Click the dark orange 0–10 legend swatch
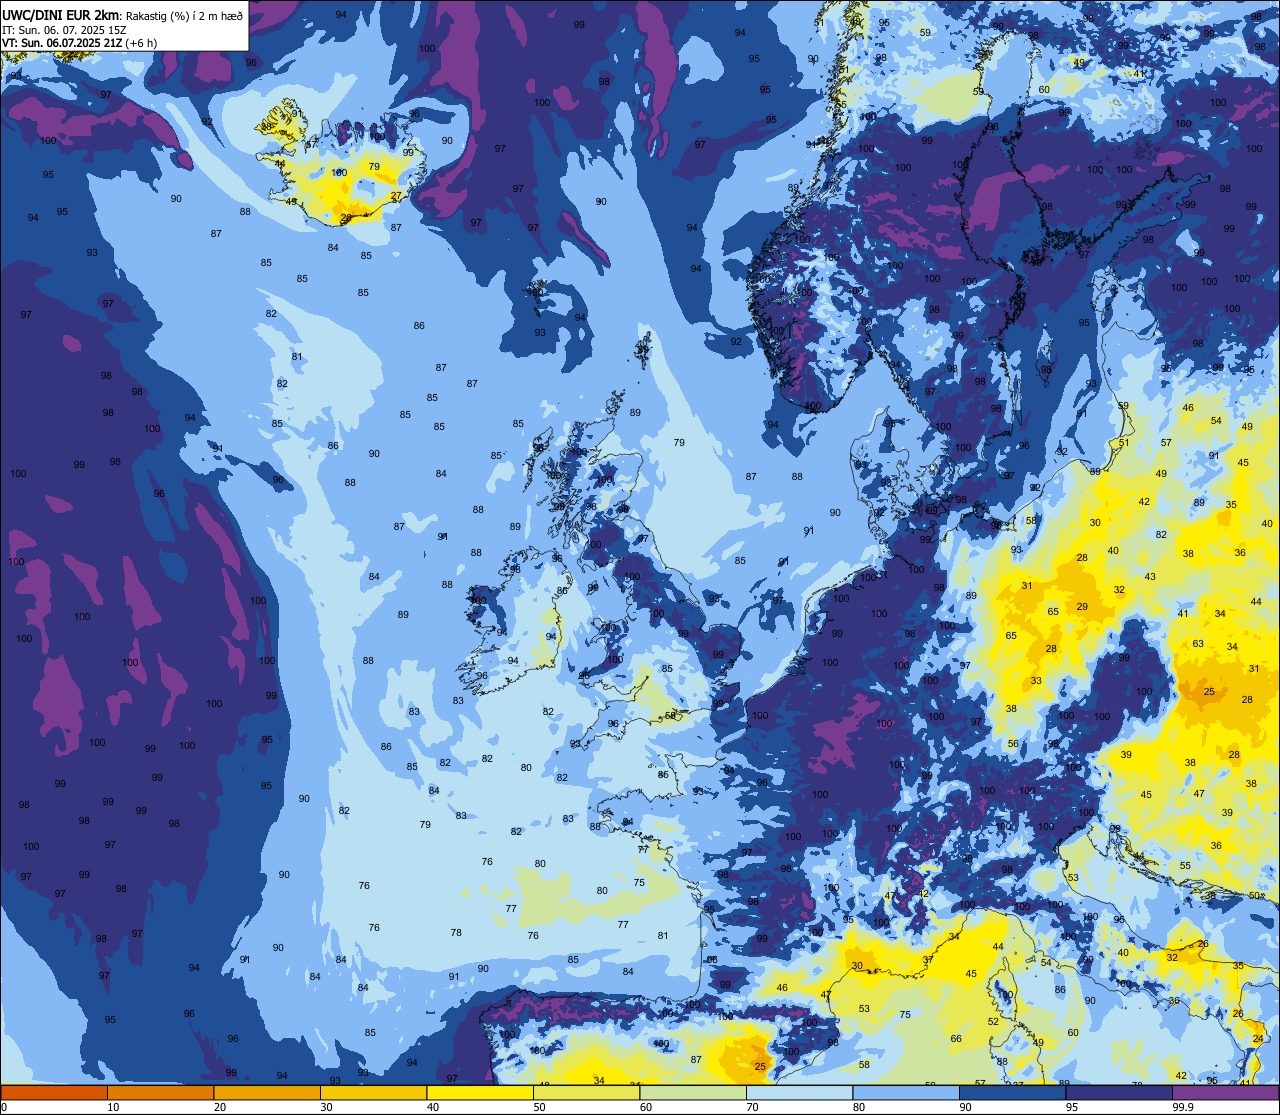 54,1092
